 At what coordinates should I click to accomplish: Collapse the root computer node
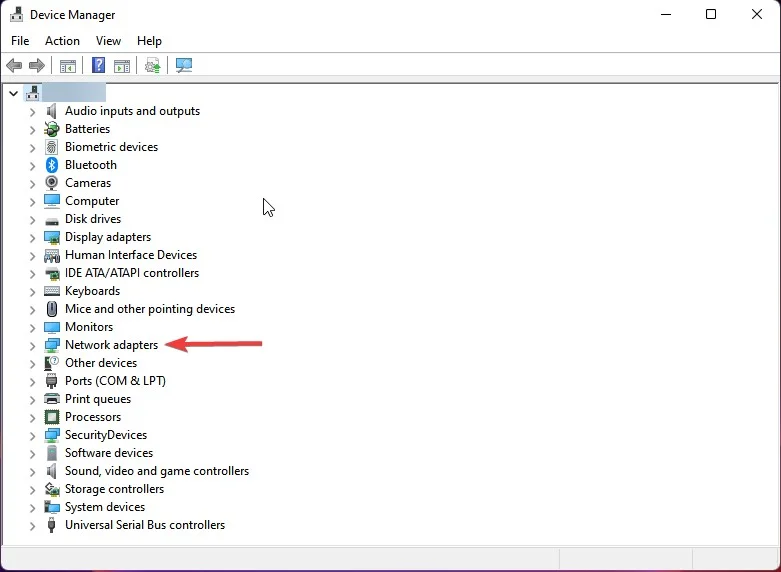click(13, 93)
